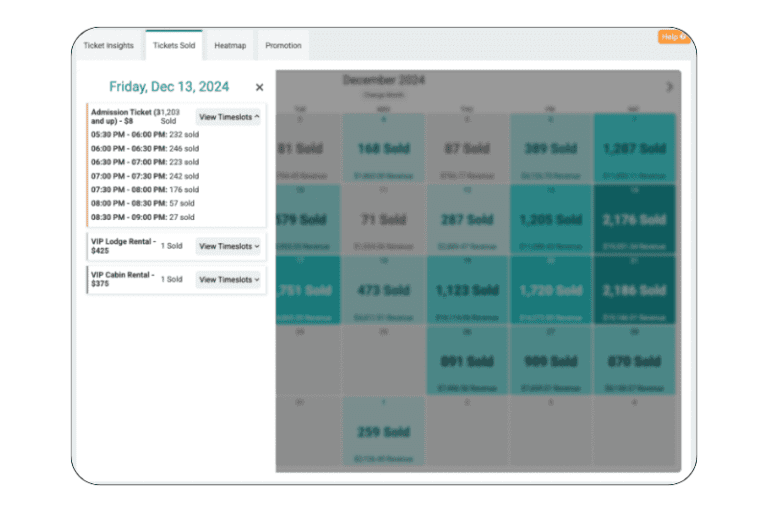This screenshot has width=768, height=512.
Task: Expand View Timeslots for VIP Cabin Rental
Action: point(228,280)
